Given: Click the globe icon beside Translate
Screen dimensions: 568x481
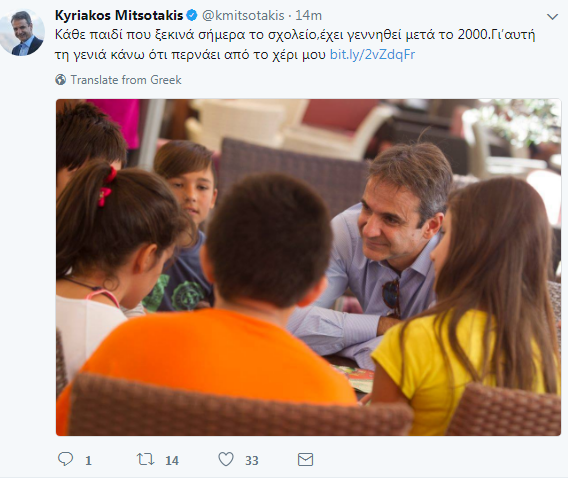Looking at the screenshot, I should (x=60, y=80).
